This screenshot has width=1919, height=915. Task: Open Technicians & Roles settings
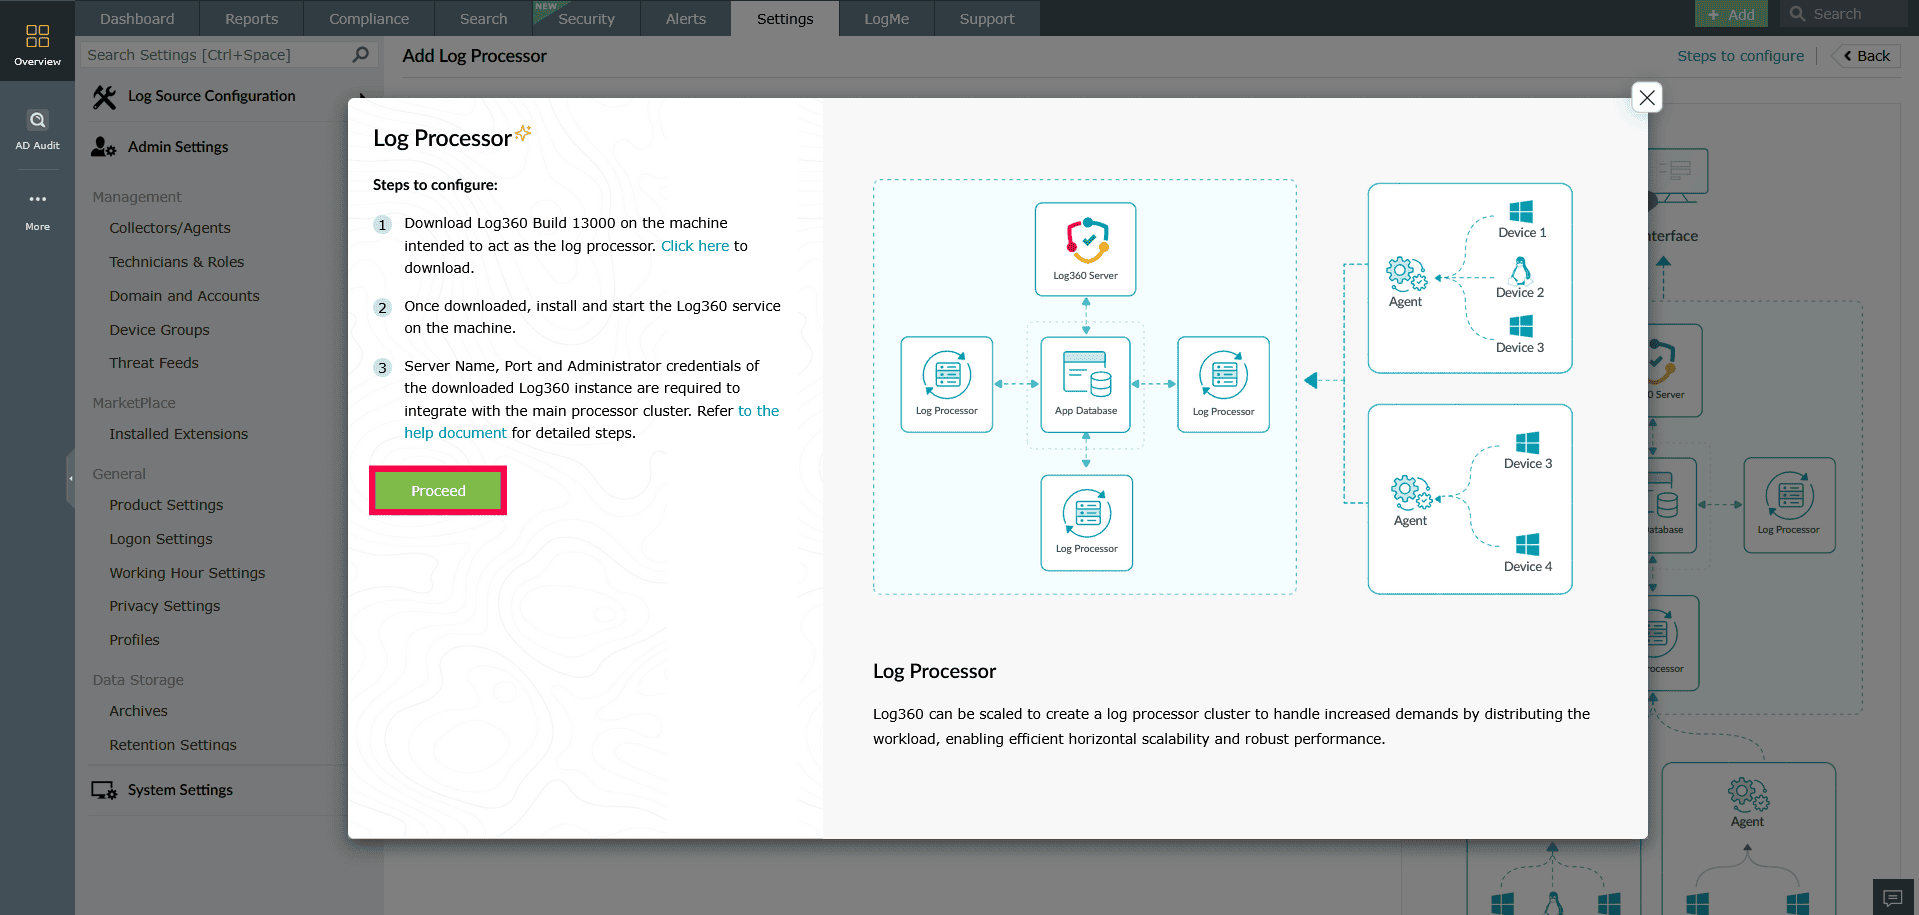click(x=177, y=262)
